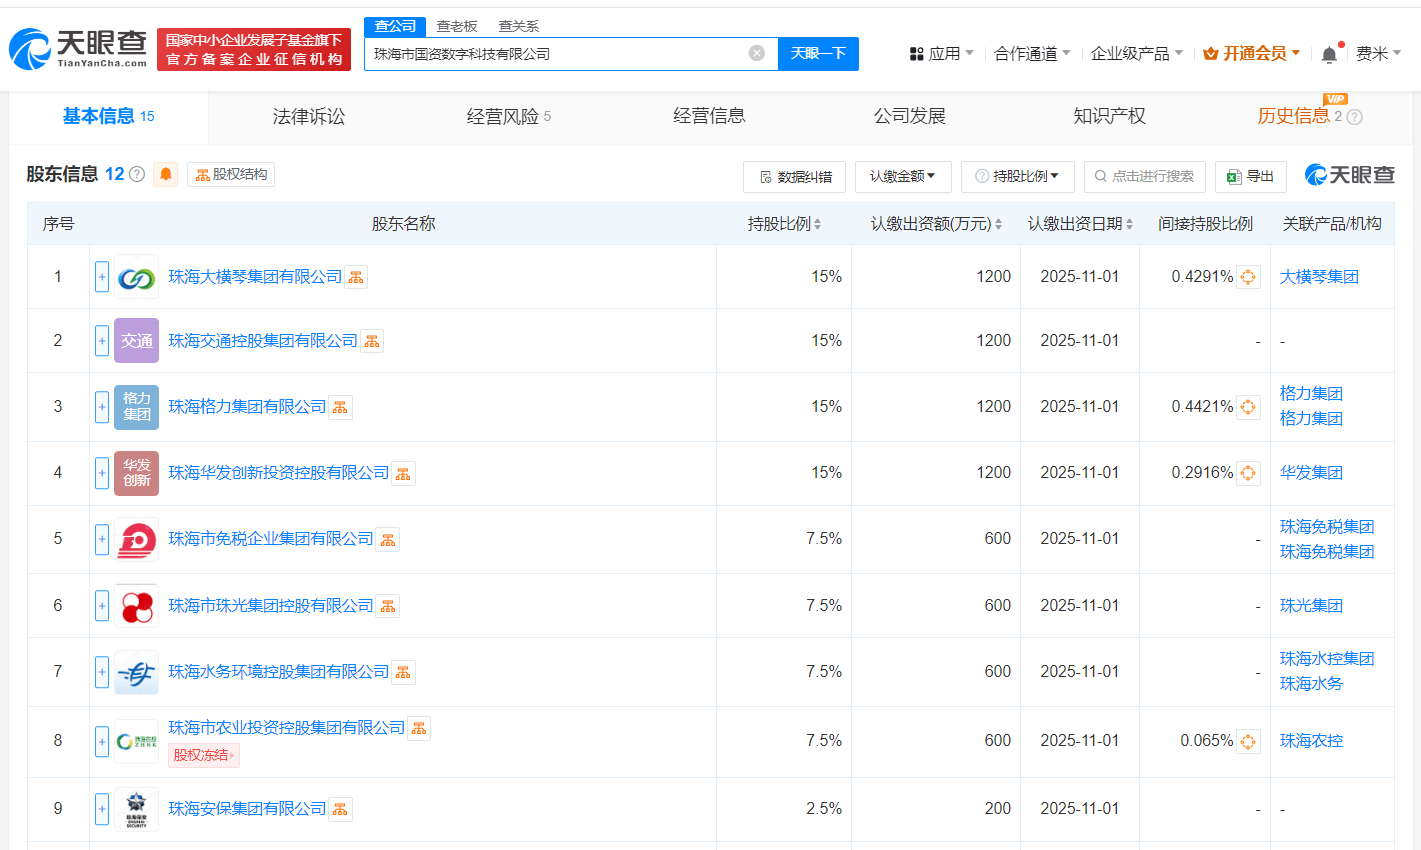The height and width of the screenshot is (850, 1421).
Task: Clear the search box with the X icon
Action: (757, 53)
